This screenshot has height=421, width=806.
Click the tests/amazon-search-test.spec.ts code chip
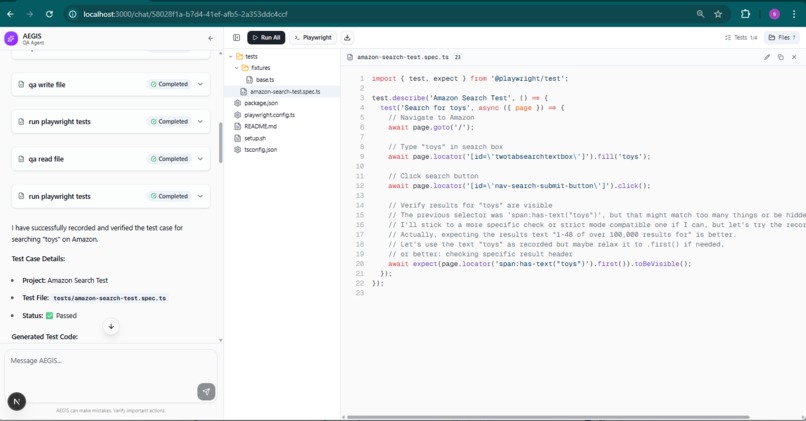109,298
